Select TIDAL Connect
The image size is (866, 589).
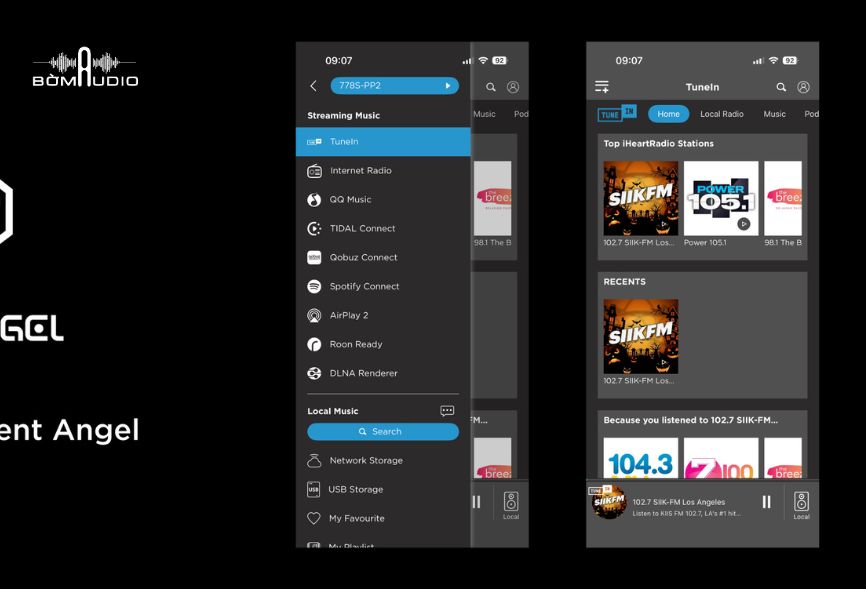point(383,228)
